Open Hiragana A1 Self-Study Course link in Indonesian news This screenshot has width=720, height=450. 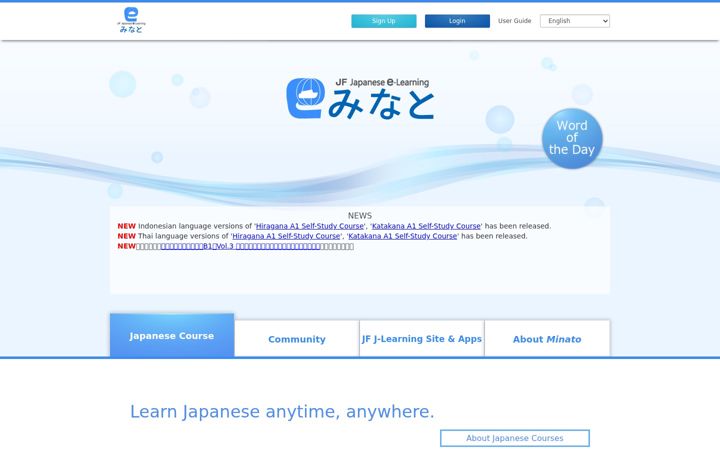[309, 226]
